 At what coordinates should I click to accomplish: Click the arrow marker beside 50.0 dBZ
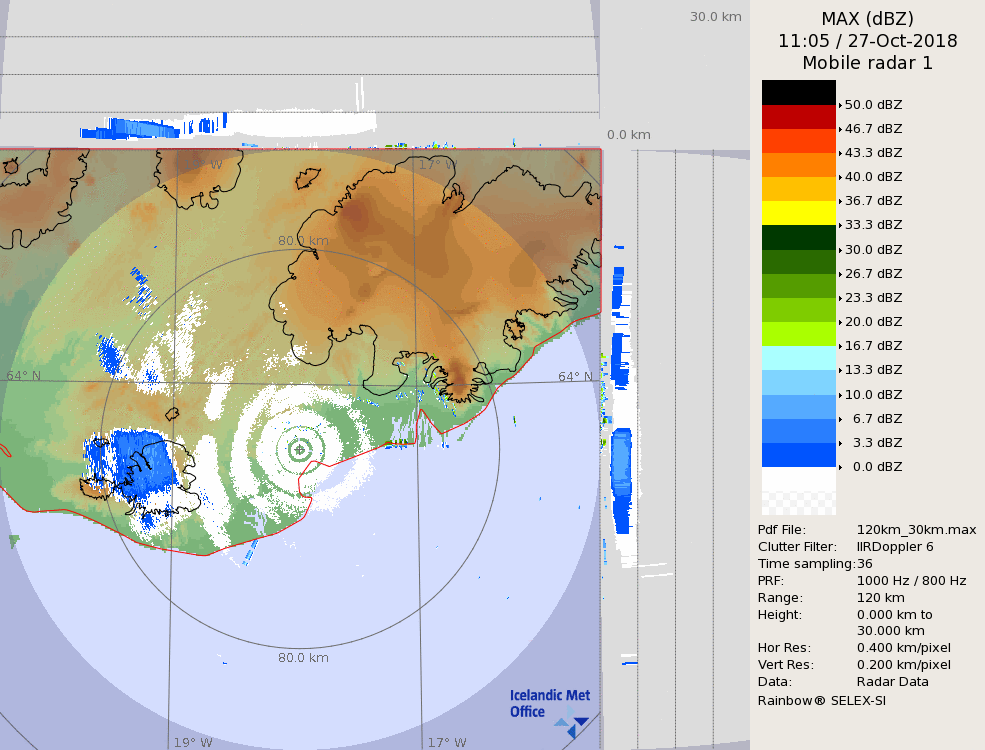tap(840, 105)
